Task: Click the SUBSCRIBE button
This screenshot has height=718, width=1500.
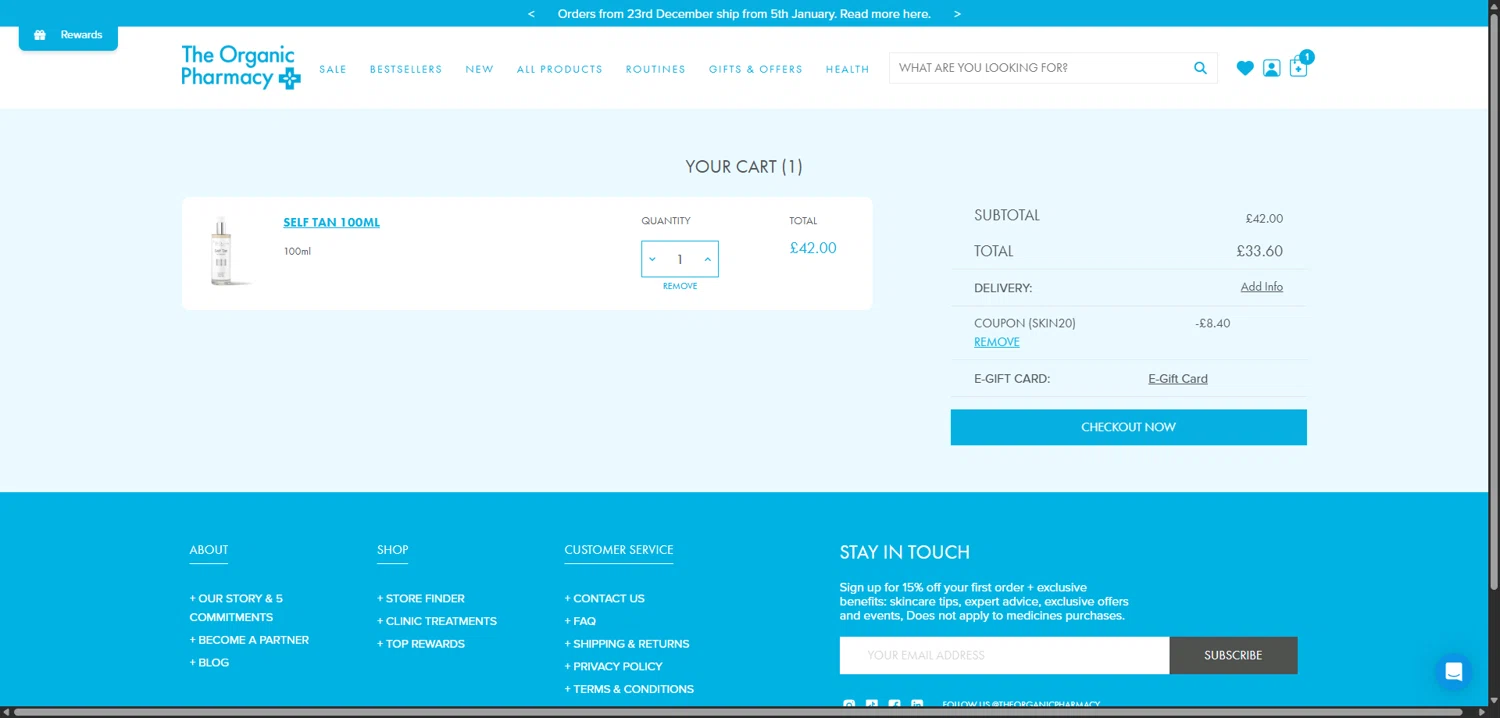Action: pyautogui.click(x=1233, y=655)
